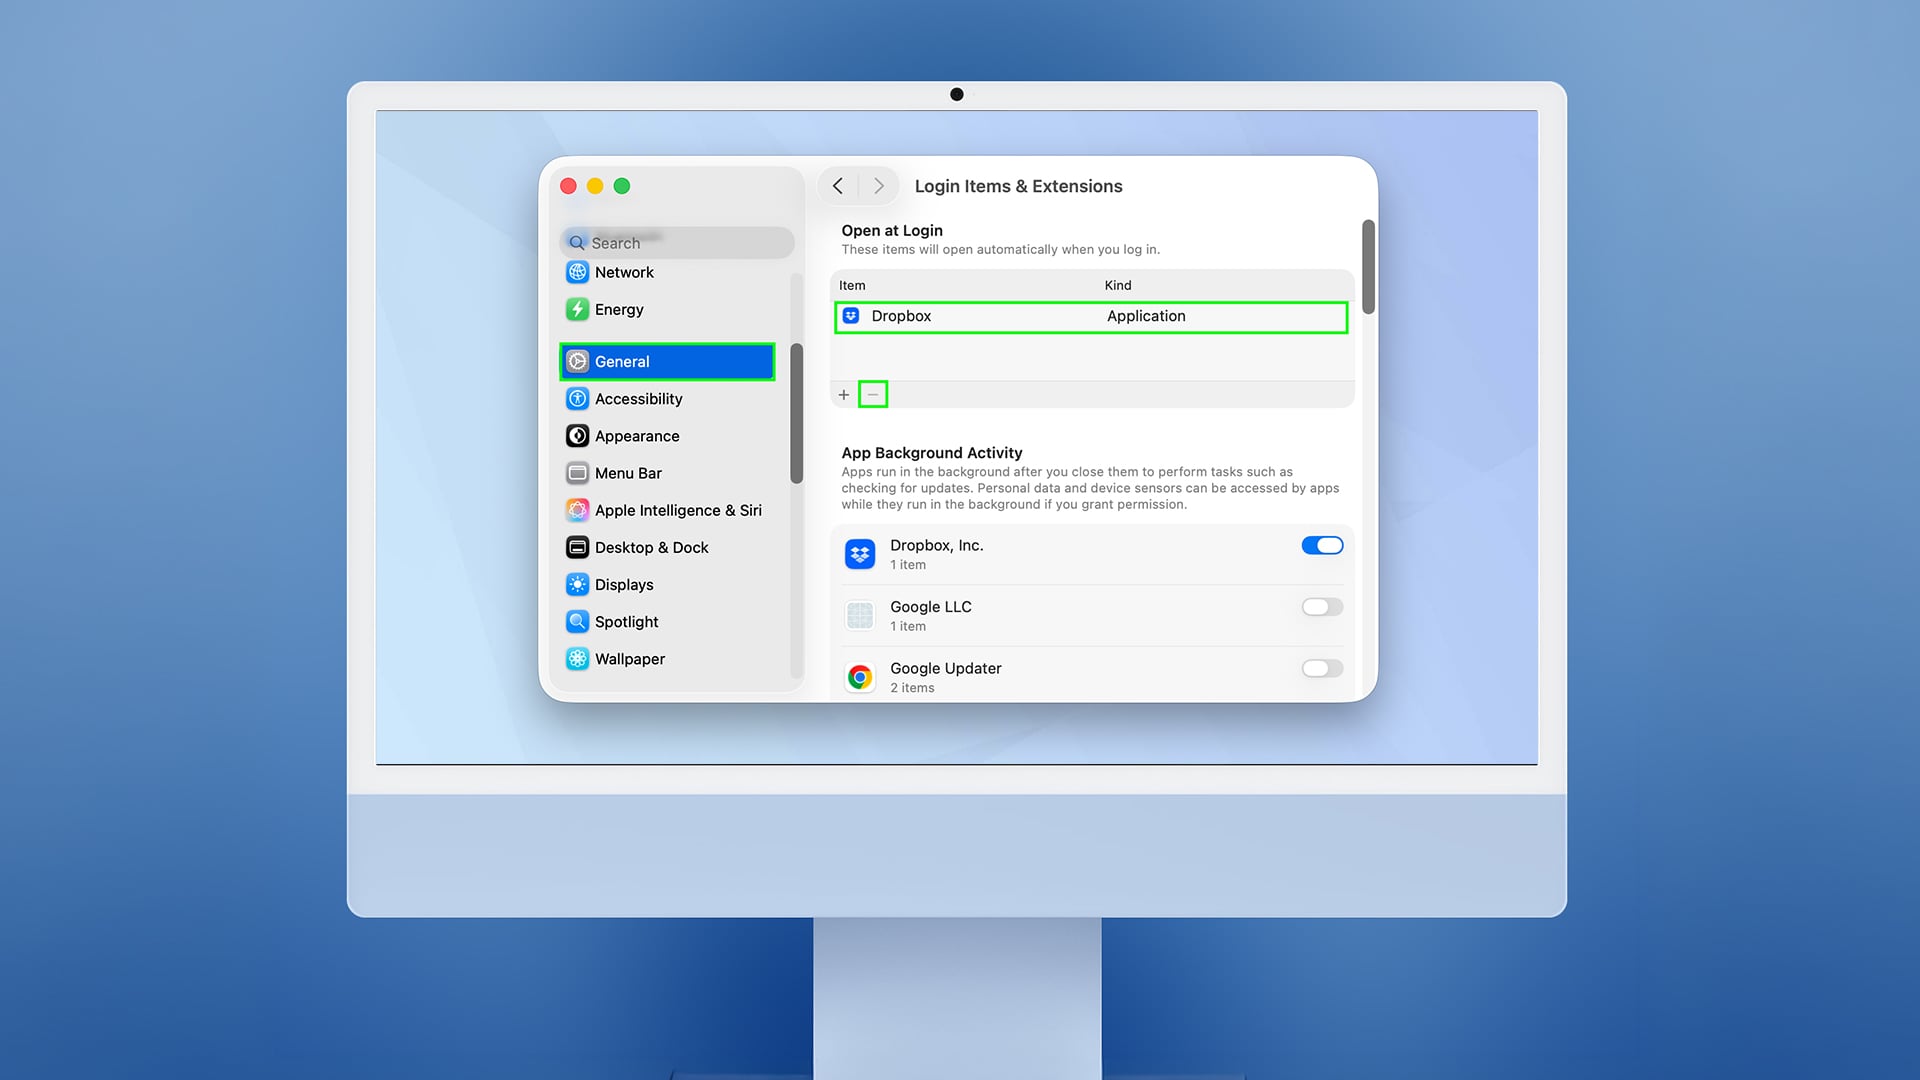This screenshot has width=1920, height=1080.
Task: Open Displays settings pane
Action: tap(667, 584)
